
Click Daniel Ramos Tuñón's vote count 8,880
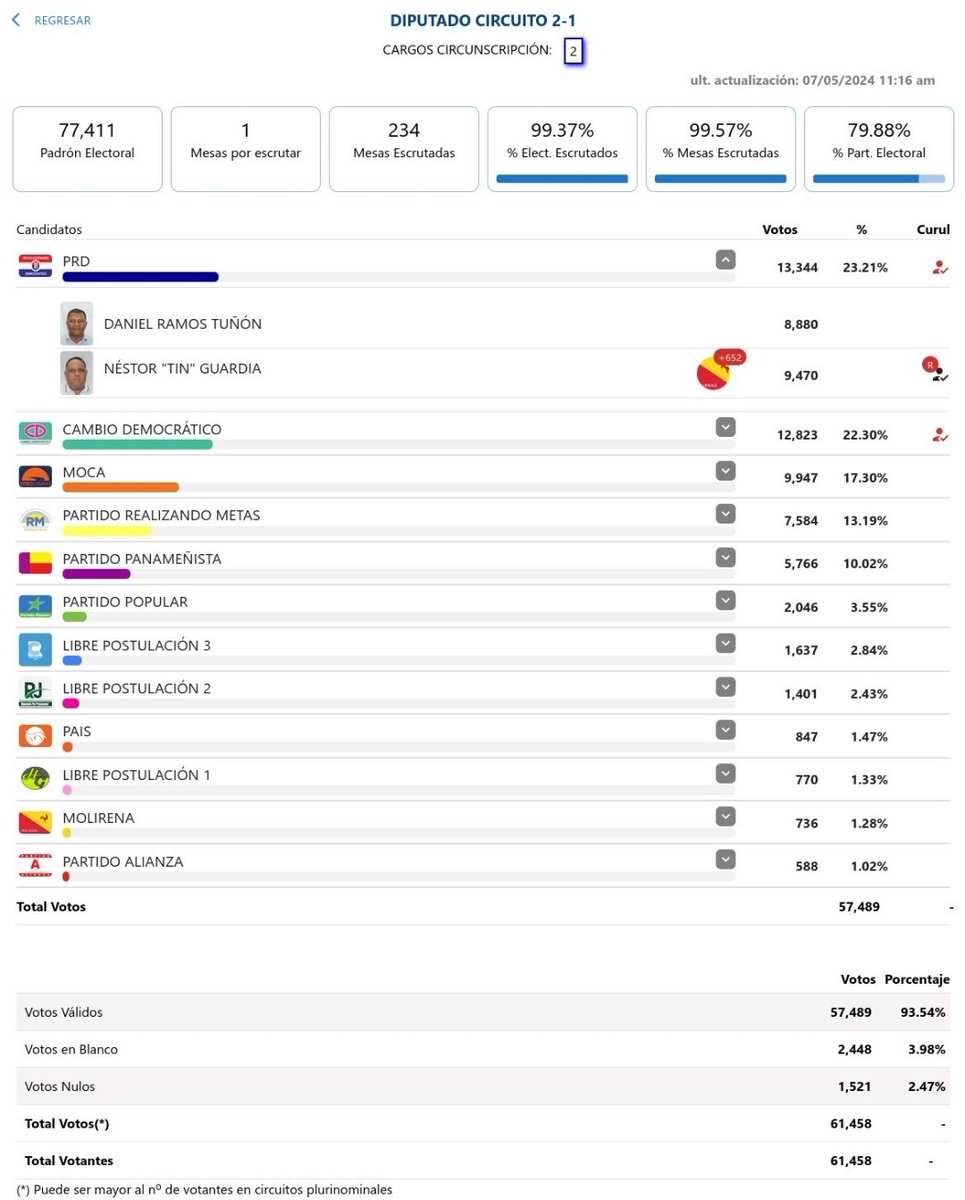[801, 324]
